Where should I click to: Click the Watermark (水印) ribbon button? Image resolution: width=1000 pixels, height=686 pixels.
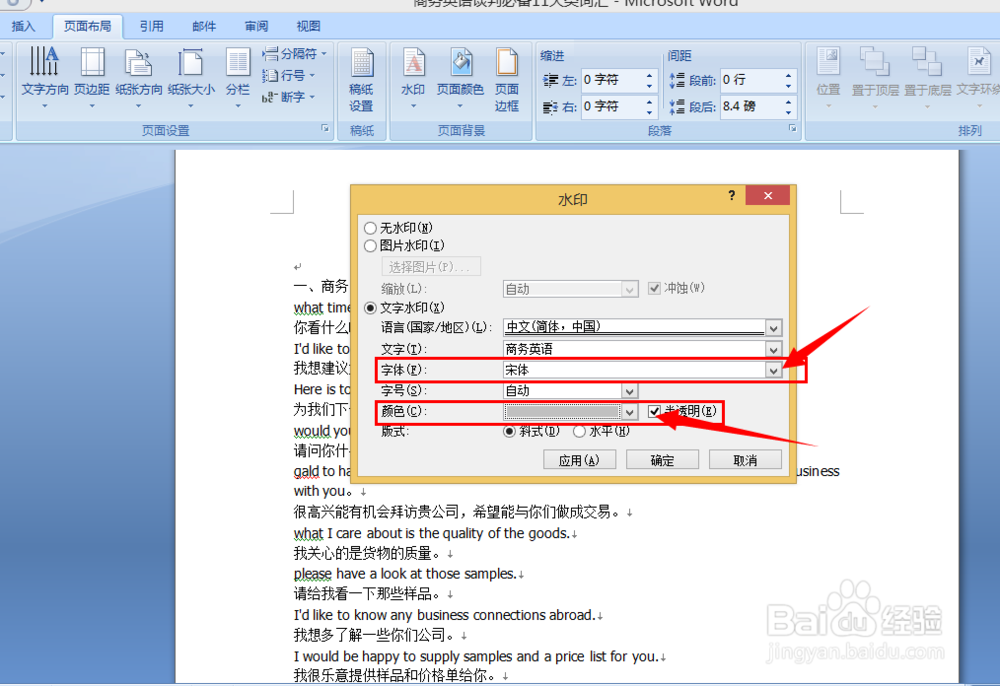[x=413, y=77]
